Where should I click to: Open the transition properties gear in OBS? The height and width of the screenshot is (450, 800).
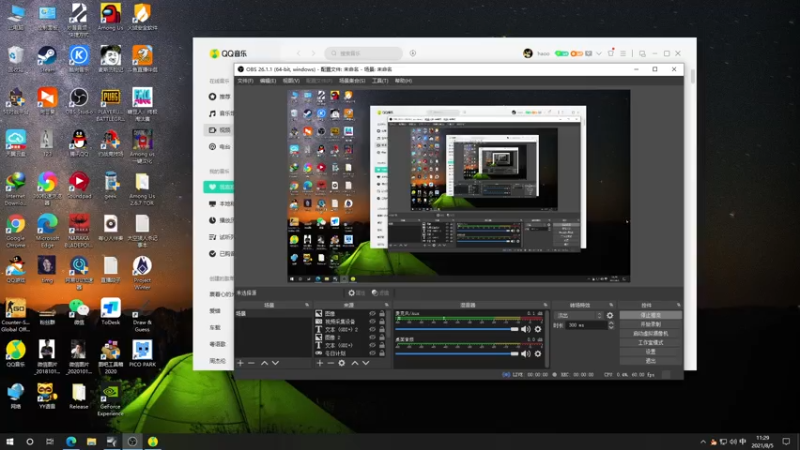click(x=610, y=315)
